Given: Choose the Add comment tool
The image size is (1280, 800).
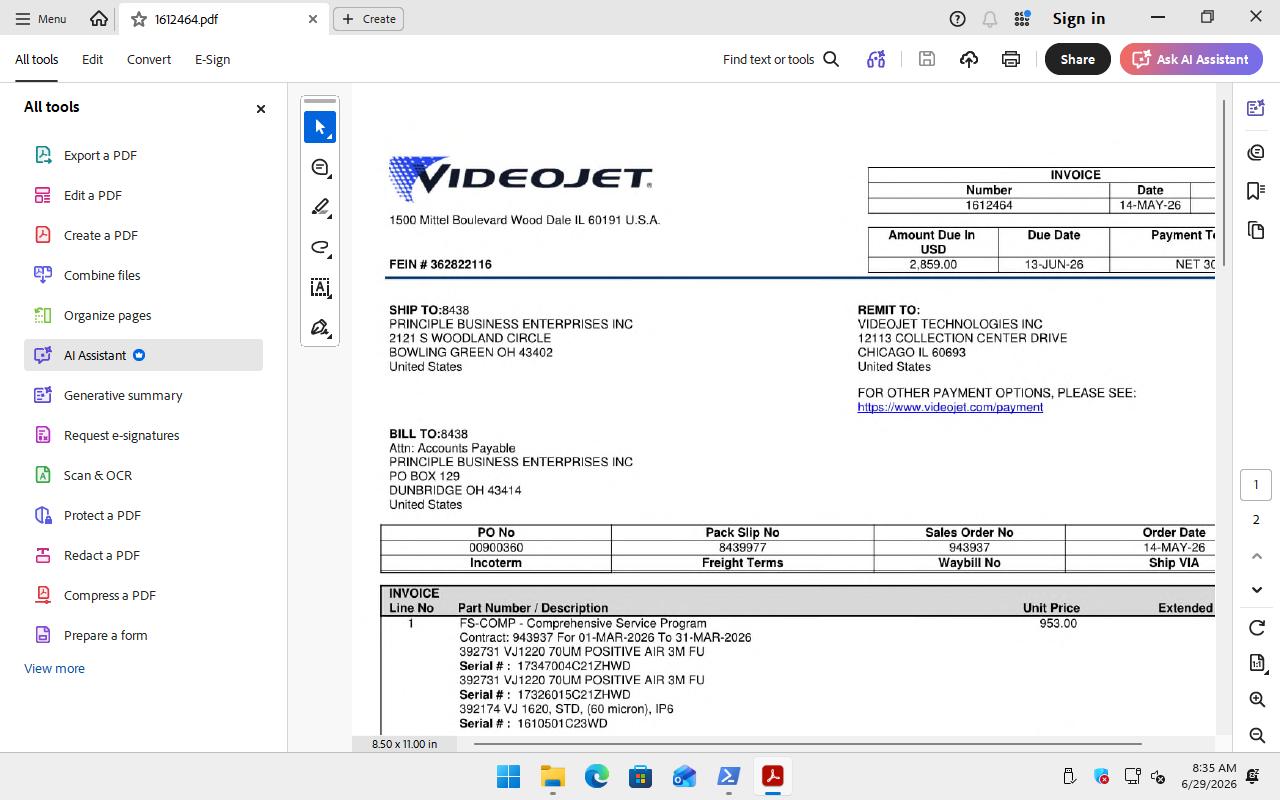Looking at the screenshot, I should click(x=320, y=168).
